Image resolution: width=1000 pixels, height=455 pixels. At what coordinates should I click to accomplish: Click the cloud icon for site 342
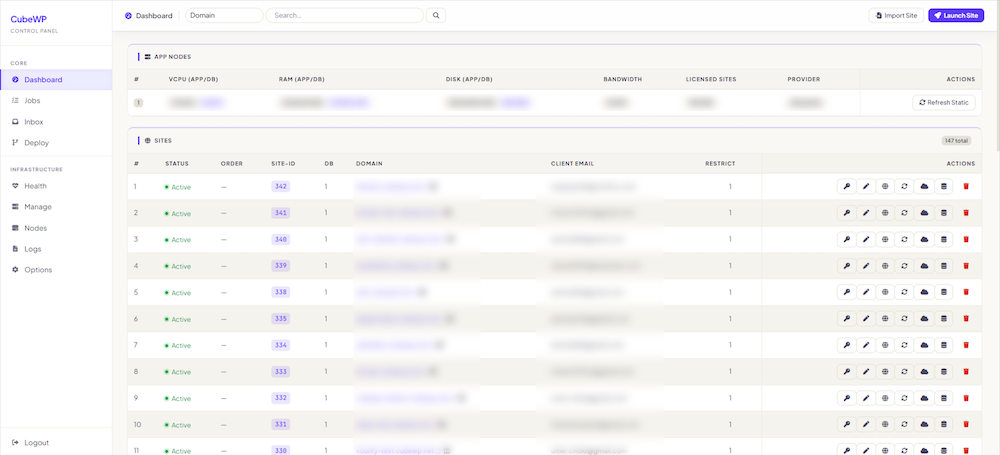(x=924, y=186)
